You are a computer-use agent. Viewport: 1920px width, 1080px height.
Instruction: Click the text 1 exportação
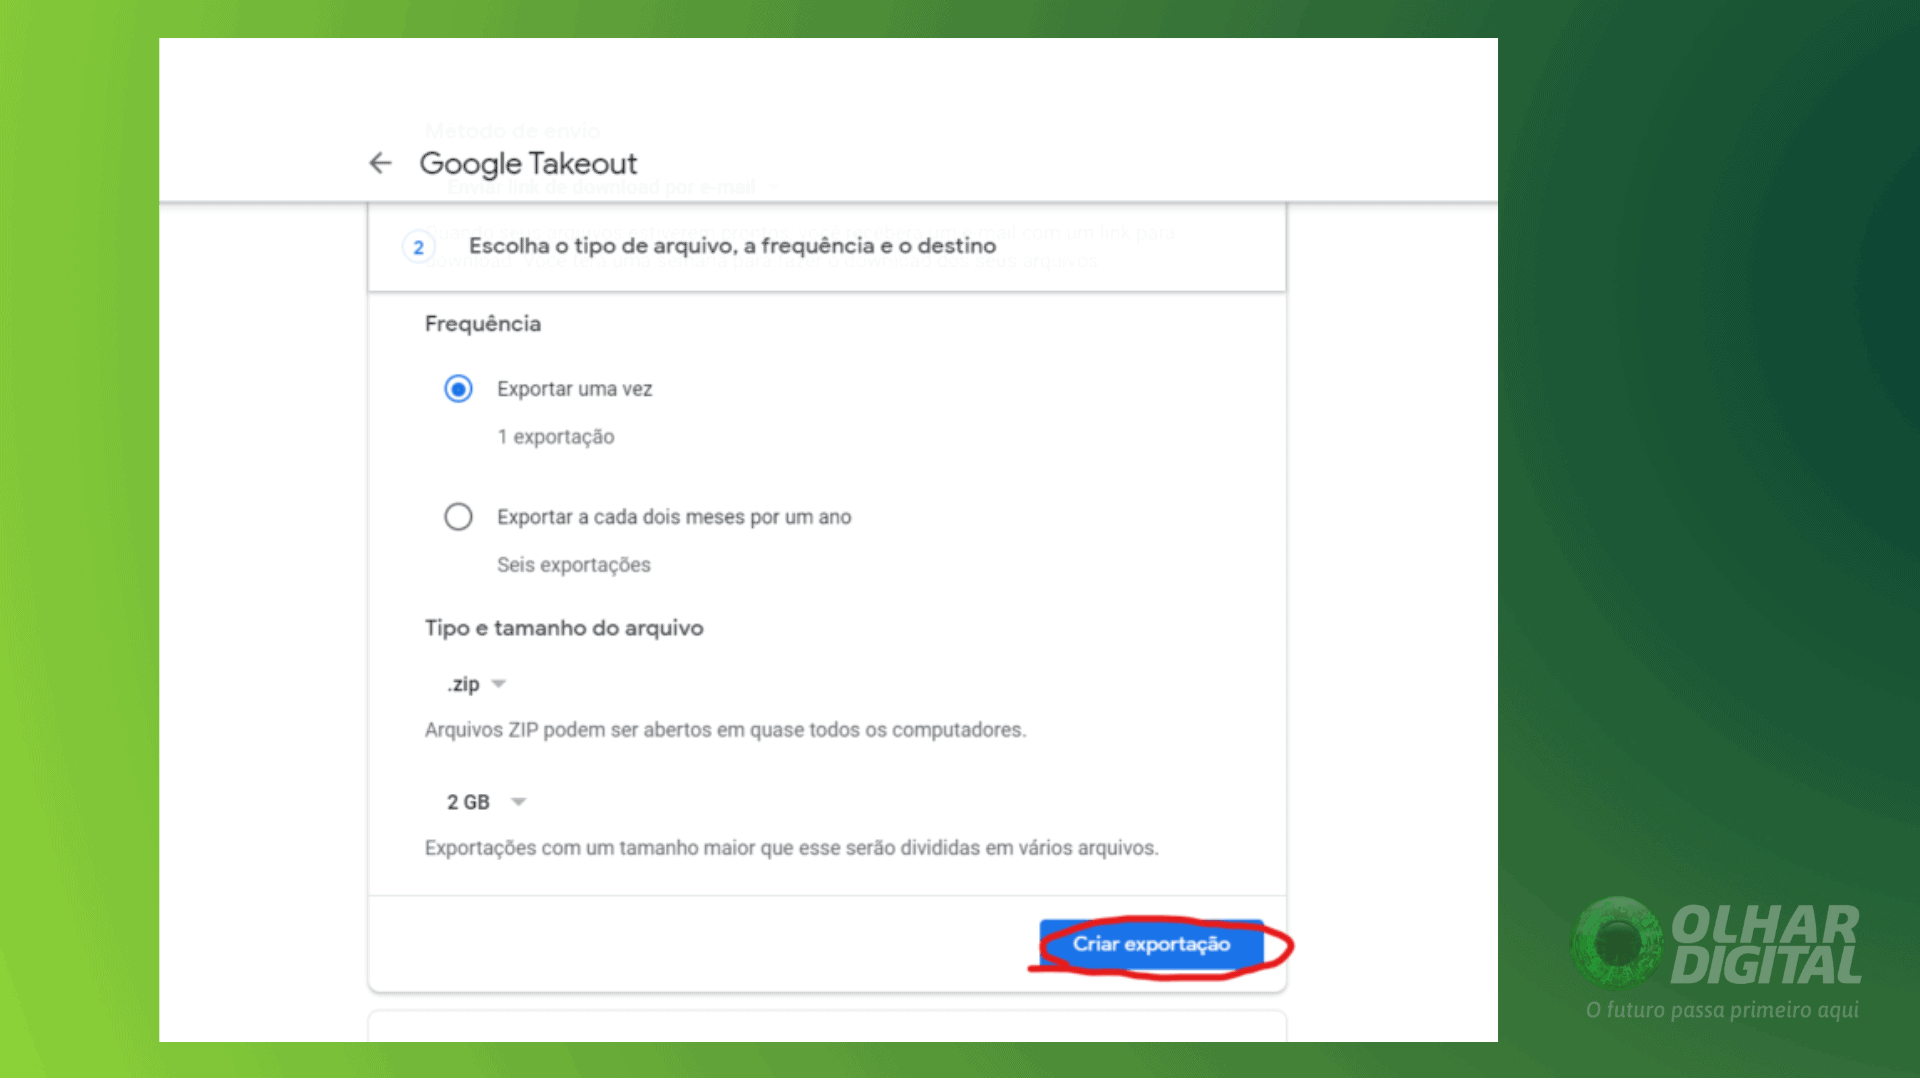556,437
